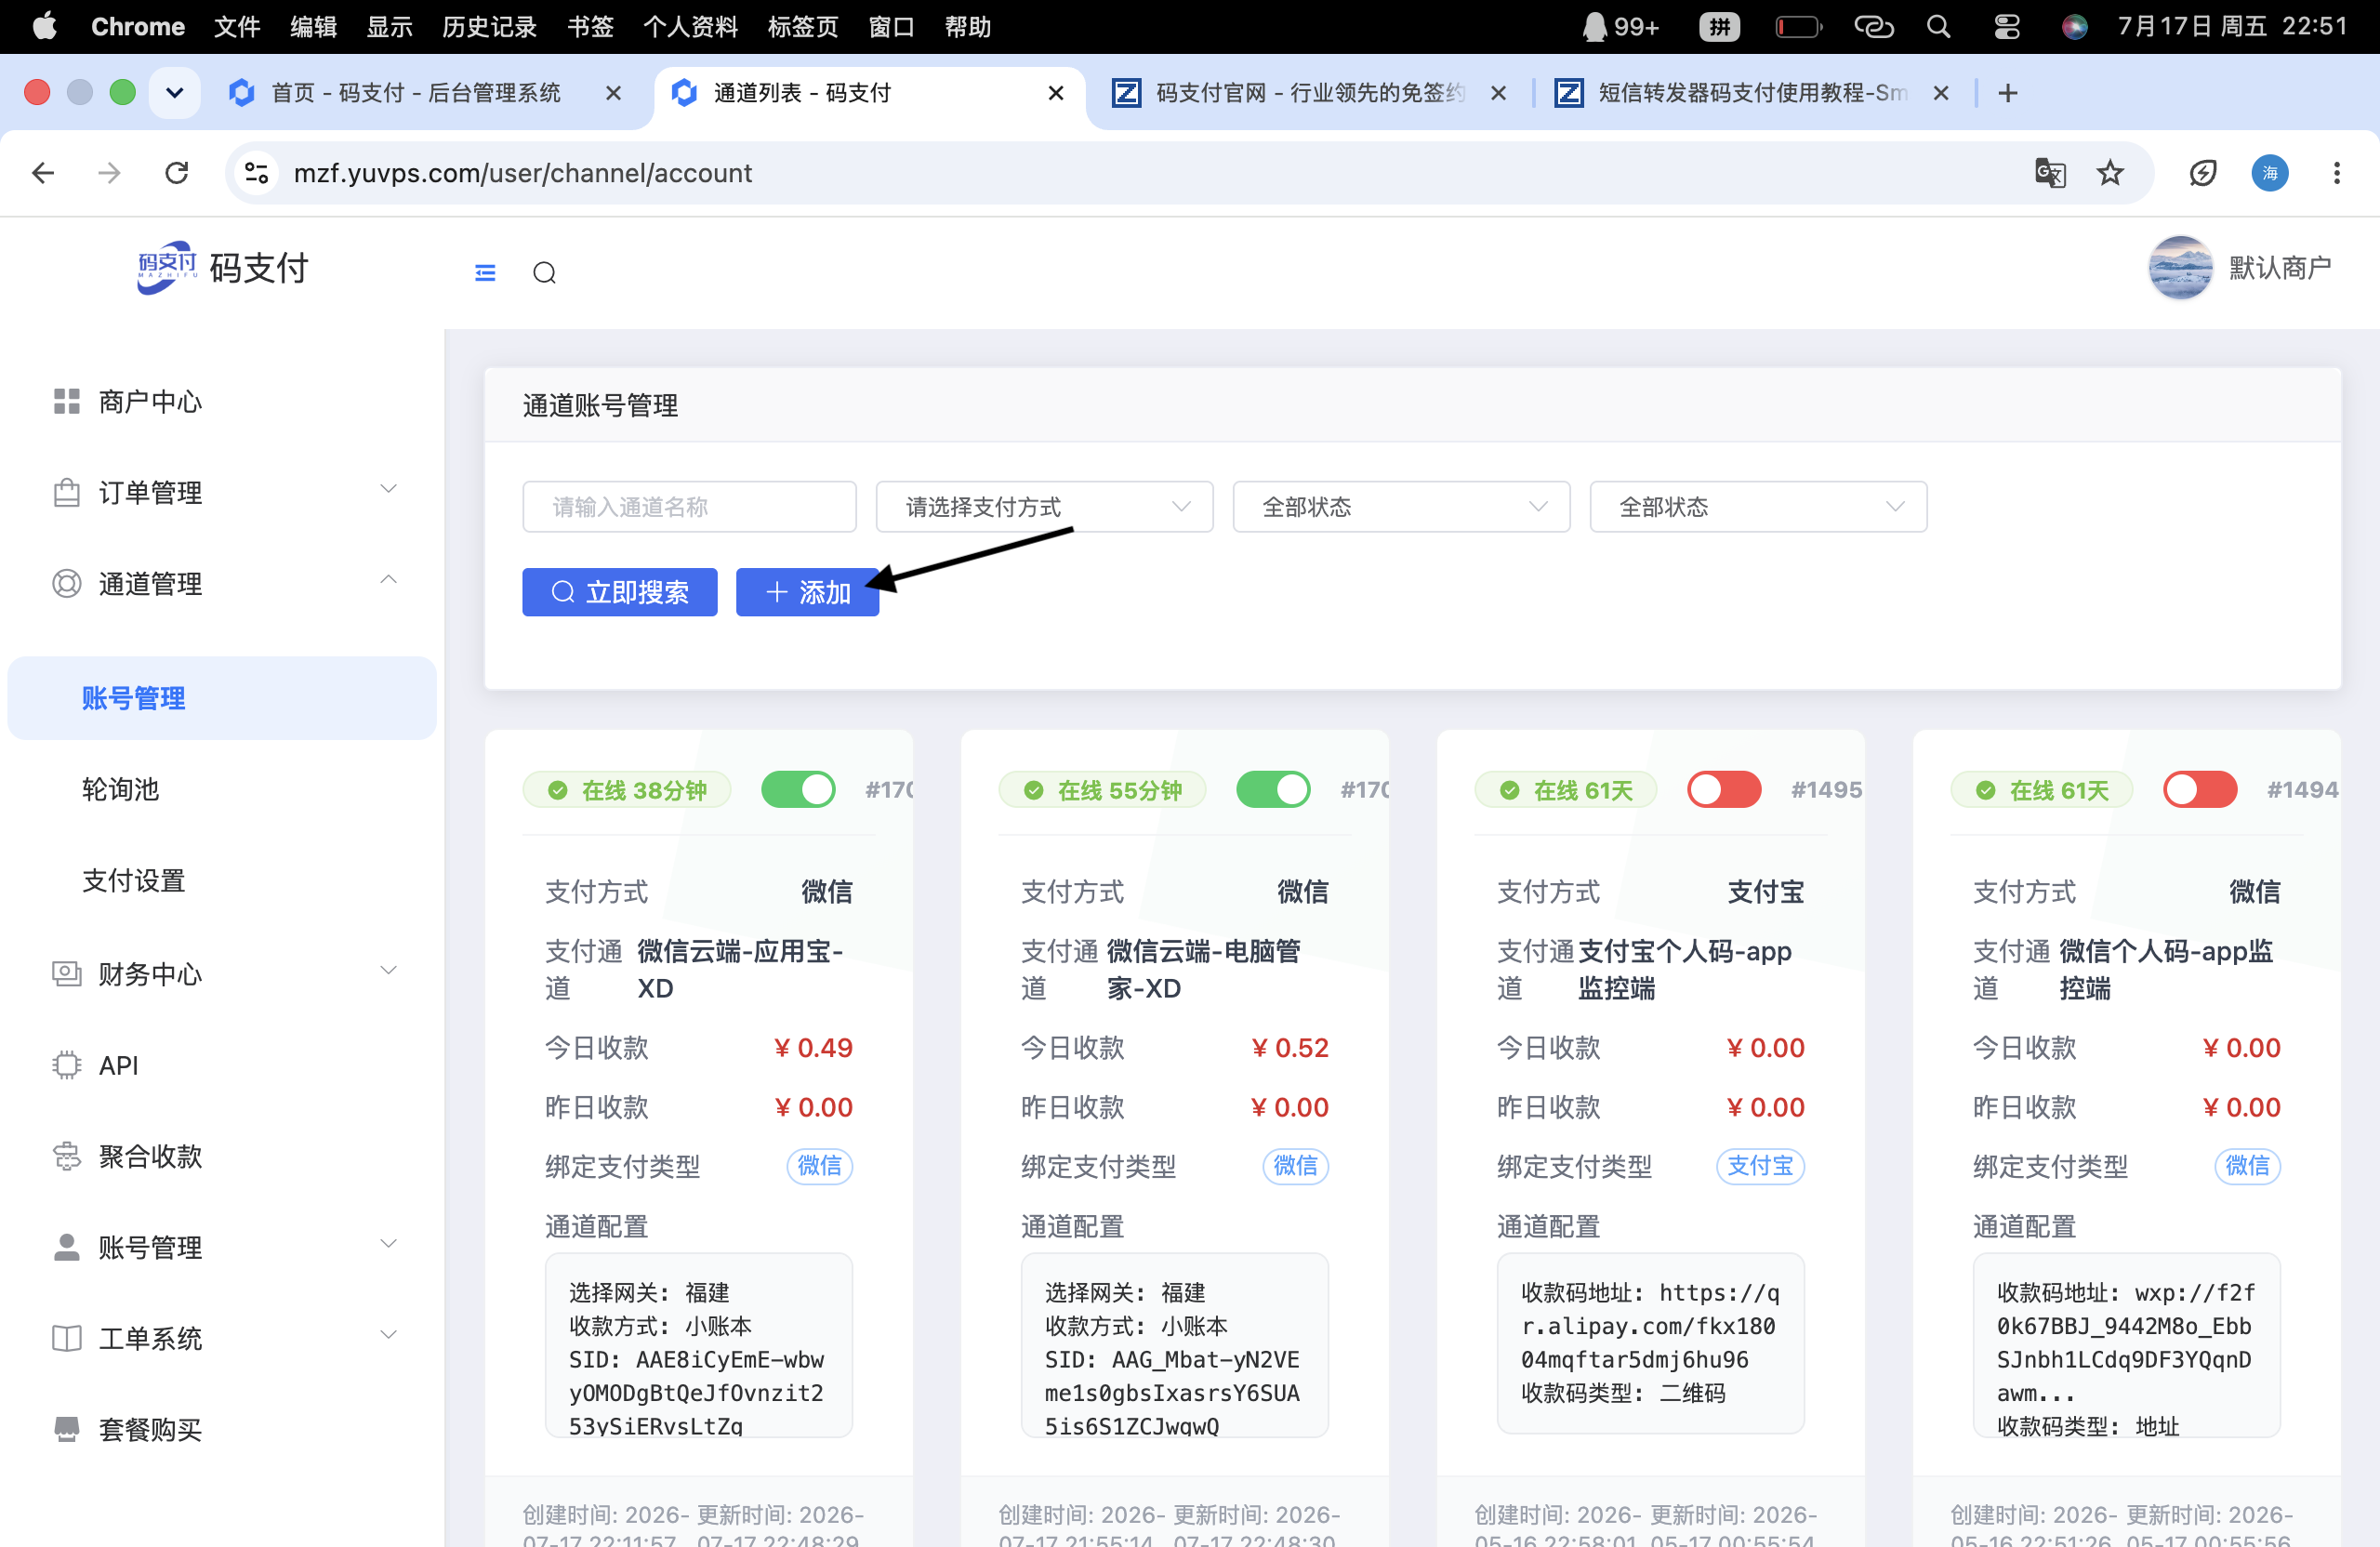Image resolution: width=2380 pixels, height=1547 pixels.
Task: Enable switch on card #1494
Action: pos(2200,790)
